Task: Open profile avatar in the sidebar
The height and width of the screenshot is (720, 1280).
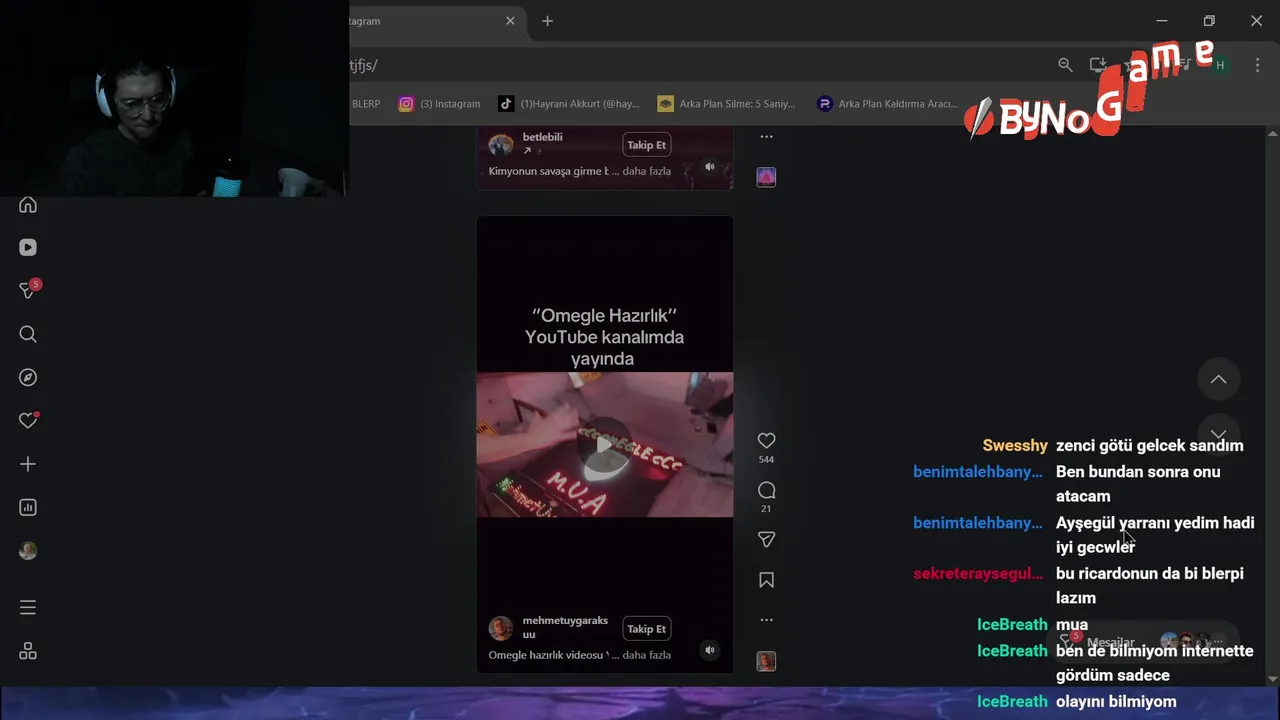Action: 28,551
